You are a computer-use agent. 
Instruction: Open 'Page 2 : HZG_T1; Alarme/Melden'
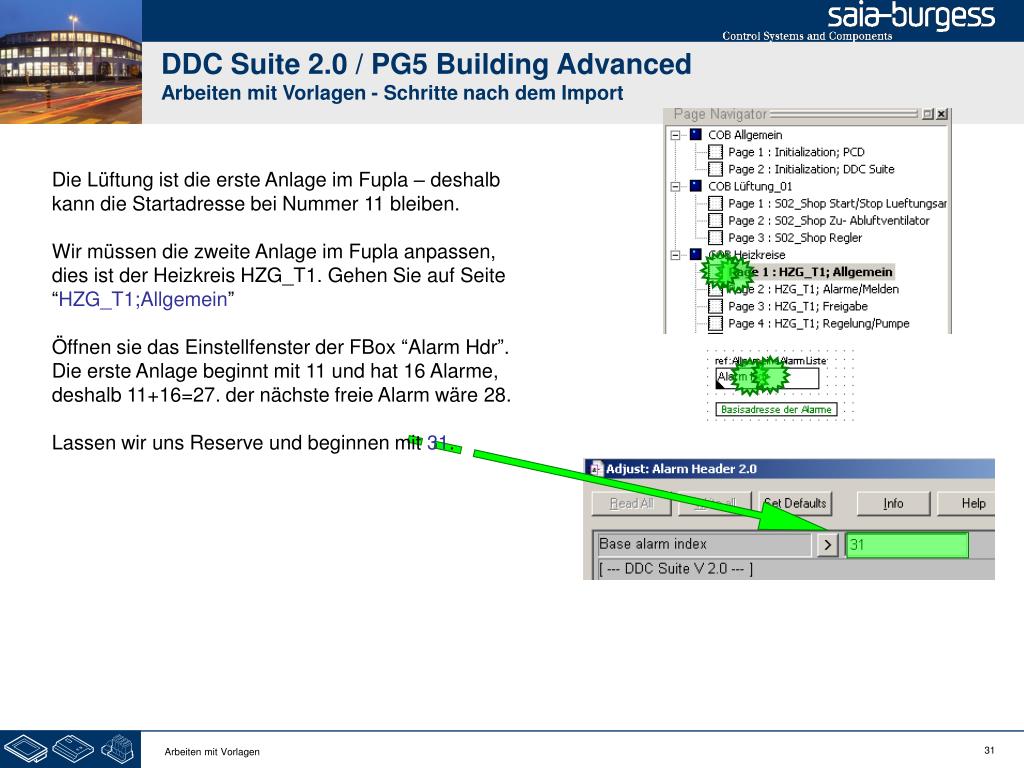coord(813,289)
